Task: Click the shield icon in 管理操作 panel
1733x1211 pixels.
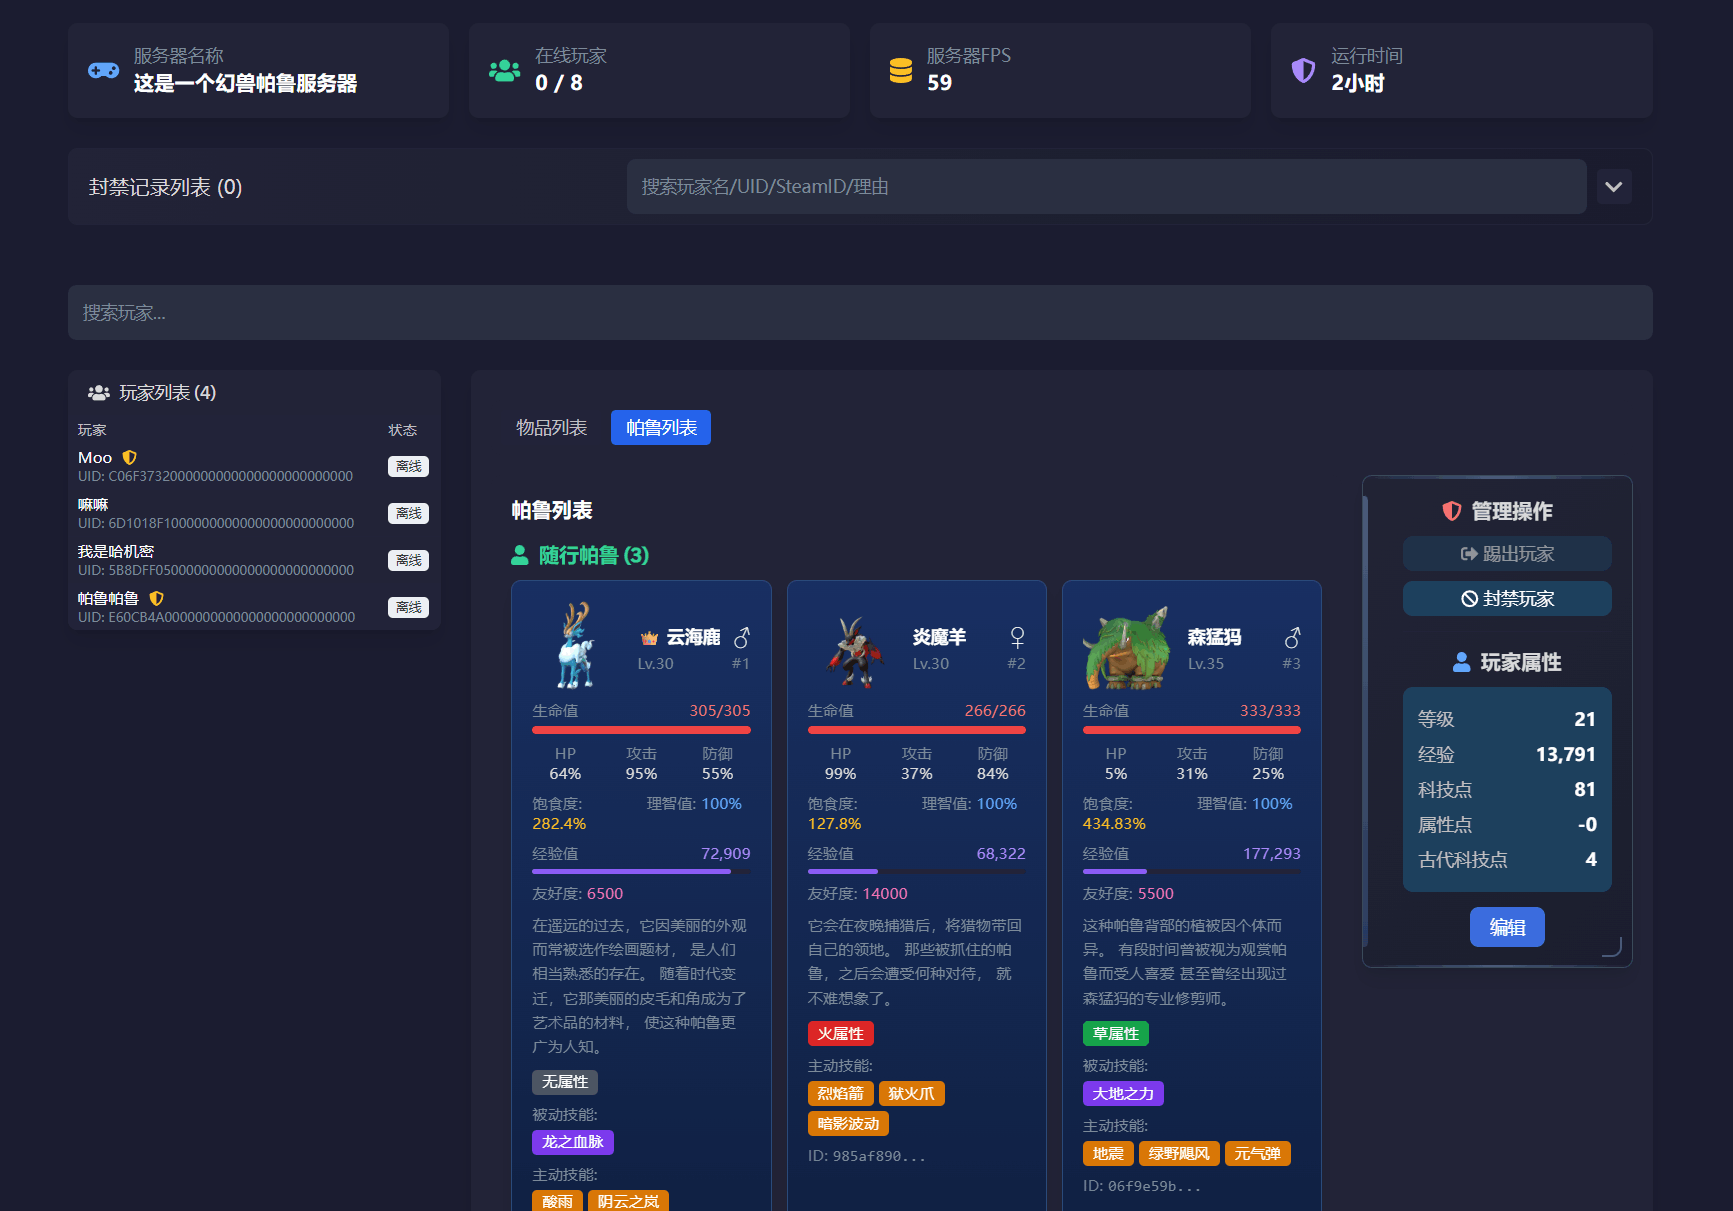Action: pos(1452,511)
